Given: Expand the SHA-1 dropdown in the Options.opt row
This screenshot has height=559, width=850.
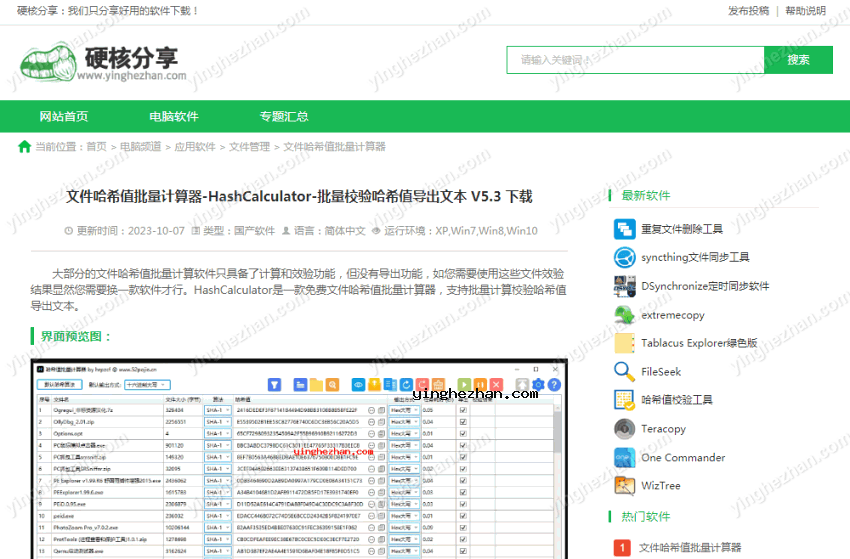Looking at the screenshot, I should [217, 434].
